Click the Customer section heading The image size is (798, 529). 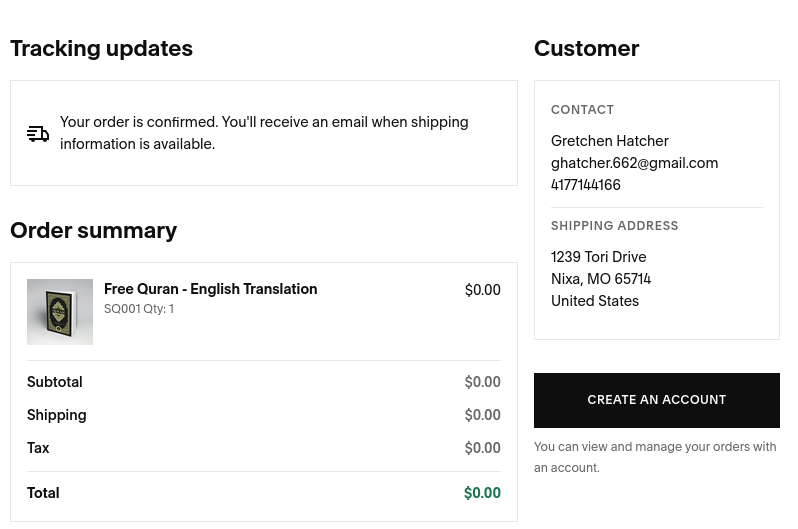coord(586,48)
